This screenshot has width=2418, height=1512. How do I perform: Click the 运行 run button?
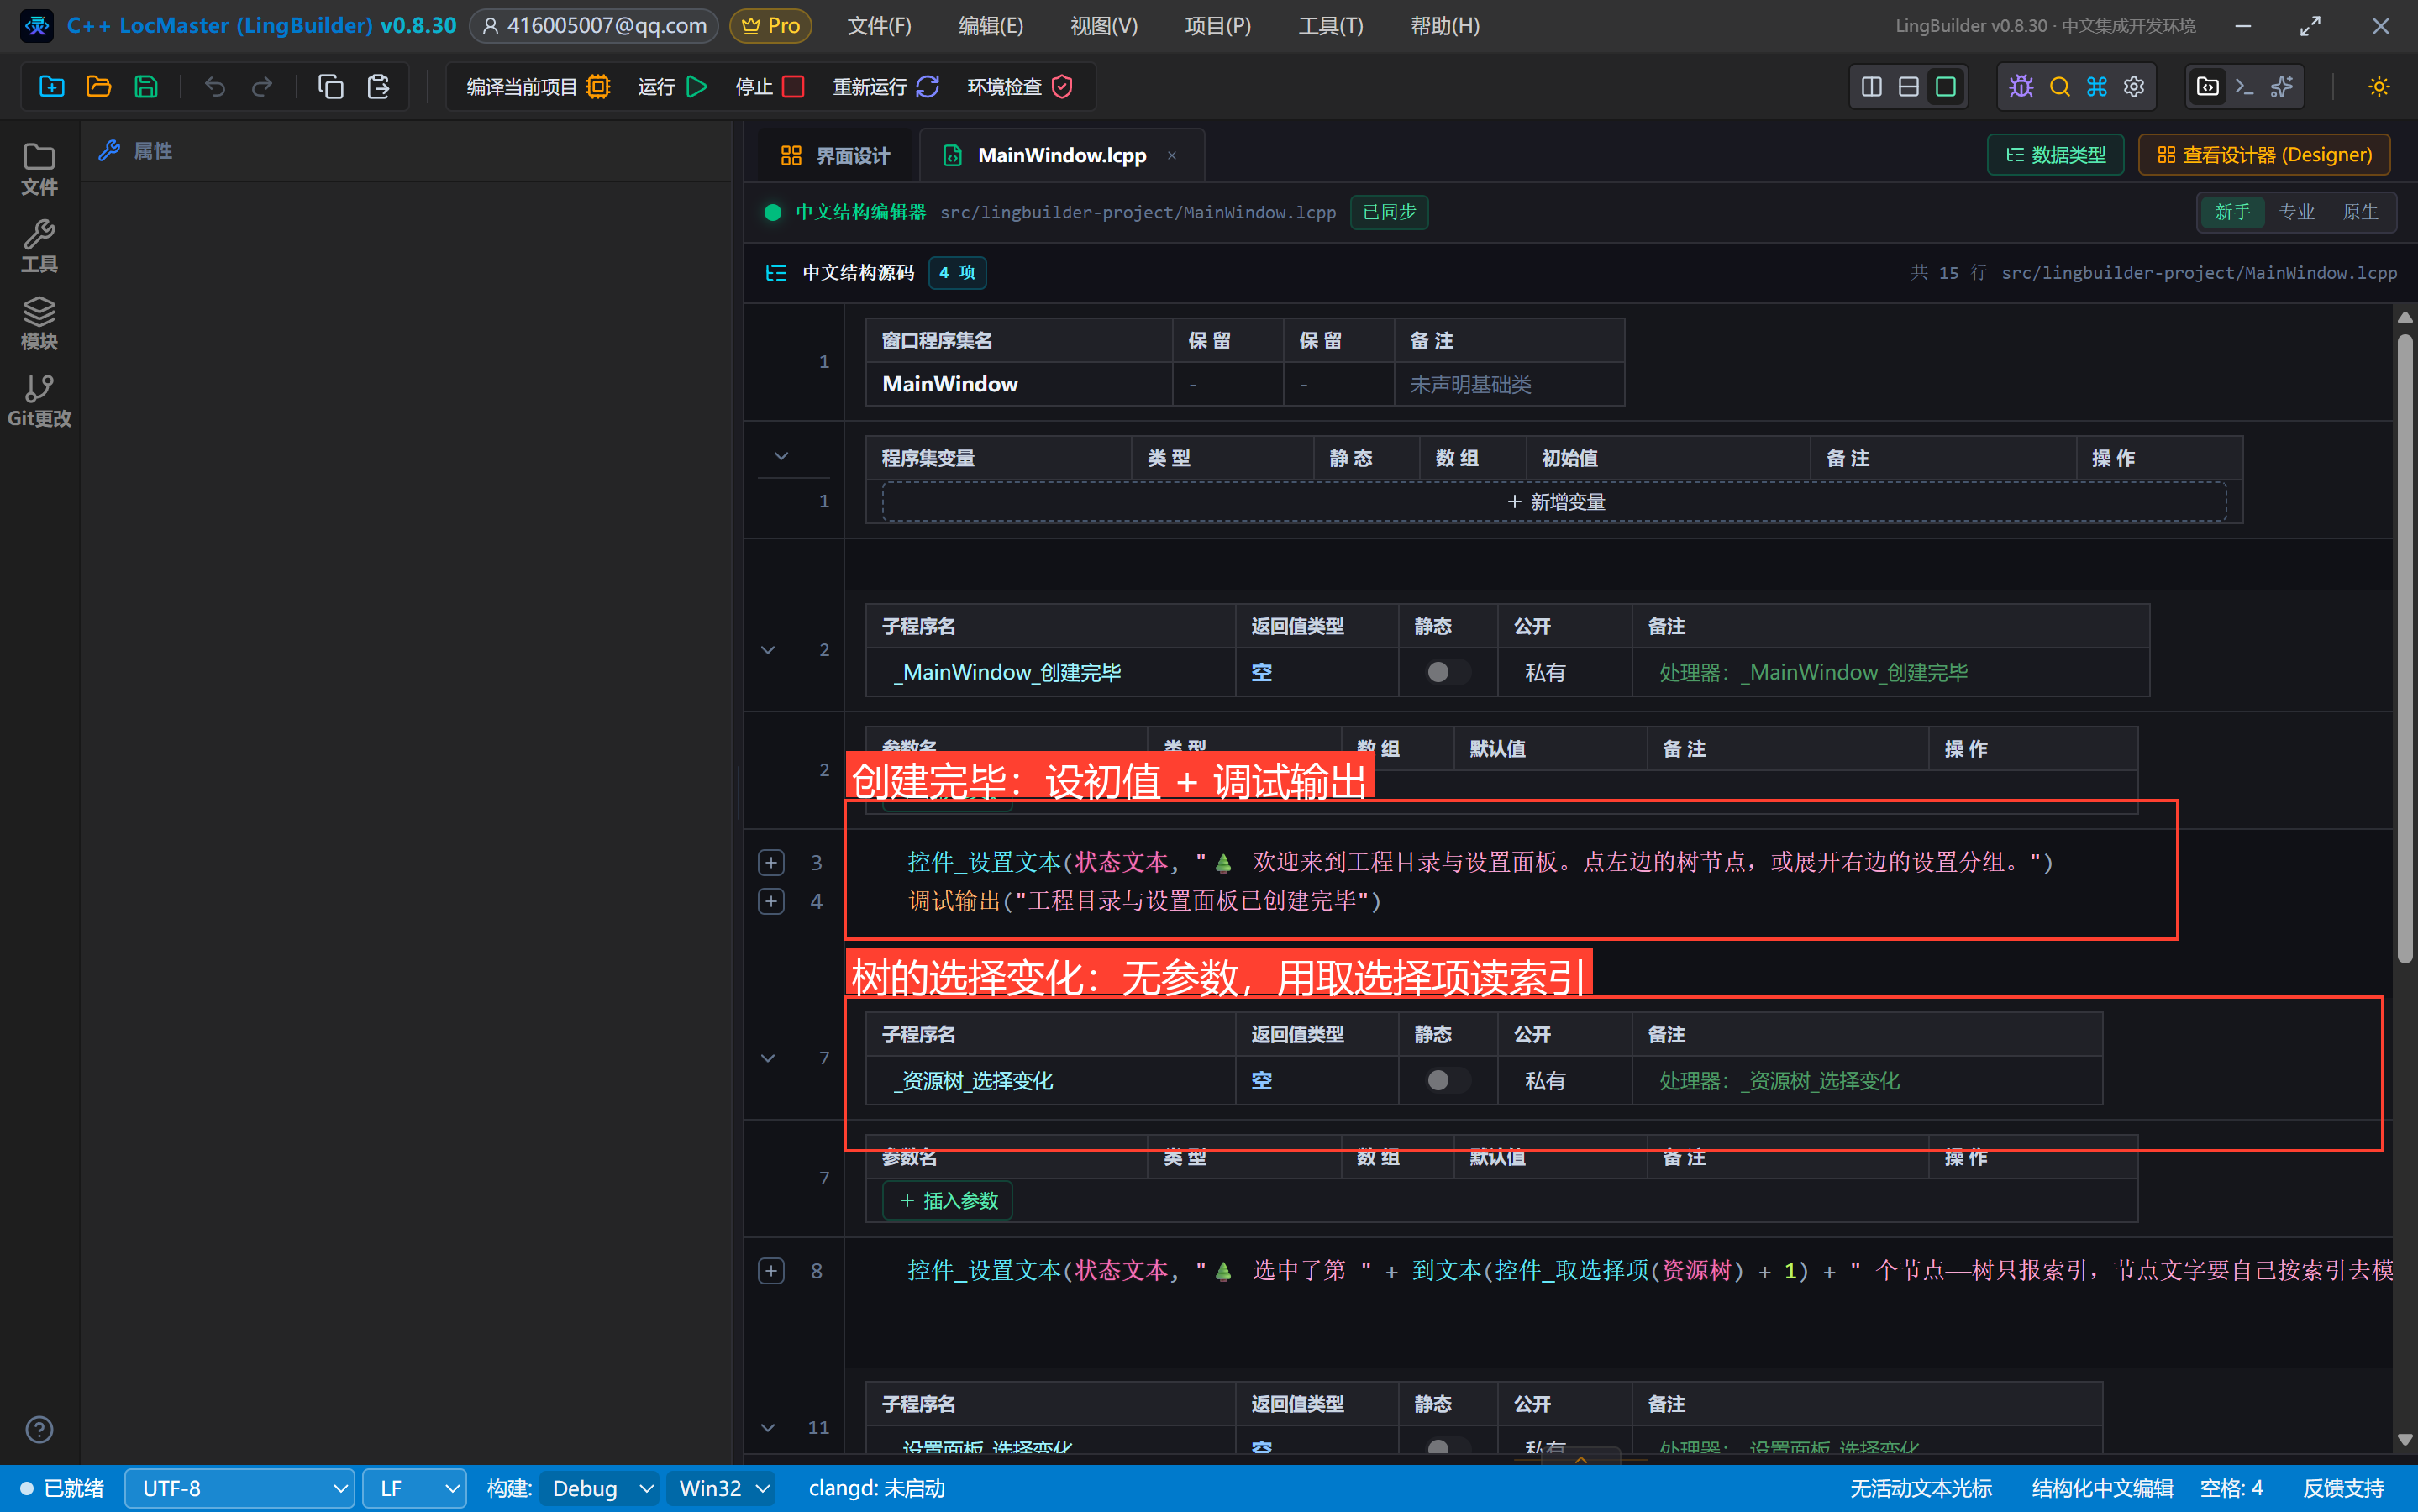coord(673,87)
